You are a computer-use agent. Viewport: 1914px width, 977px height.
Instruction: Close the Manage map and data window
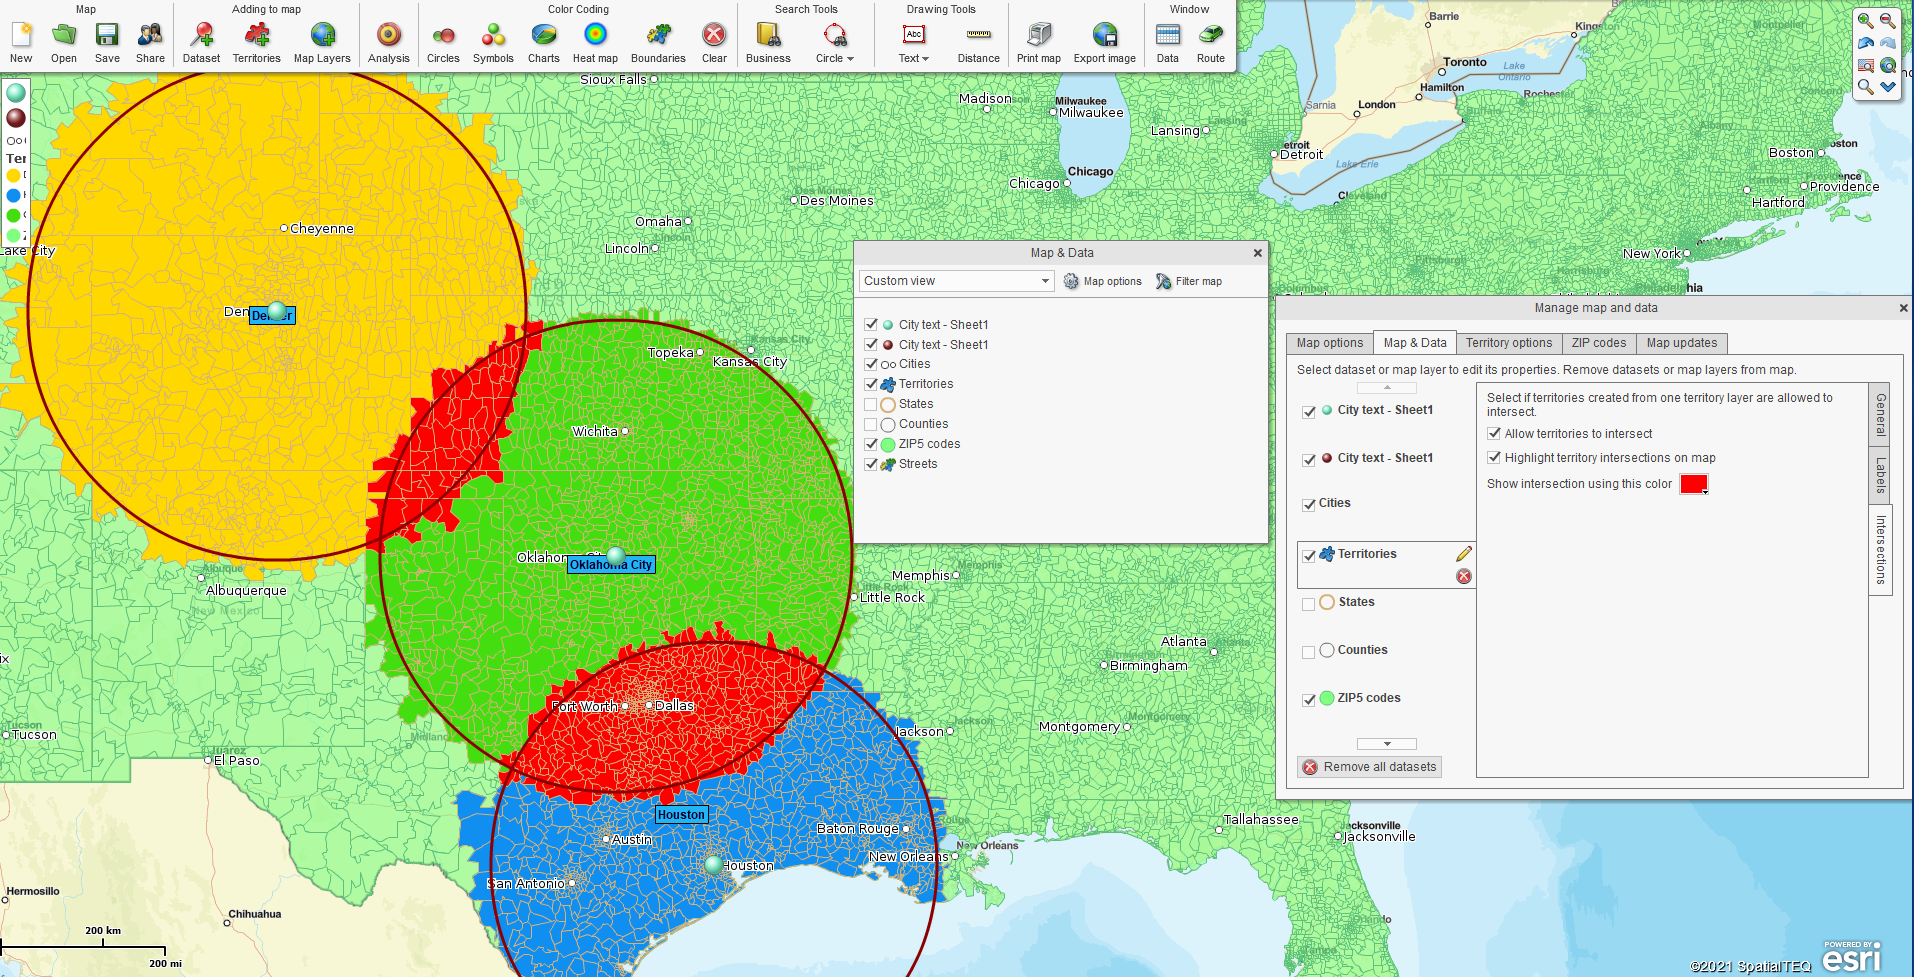coord(1903,308)
